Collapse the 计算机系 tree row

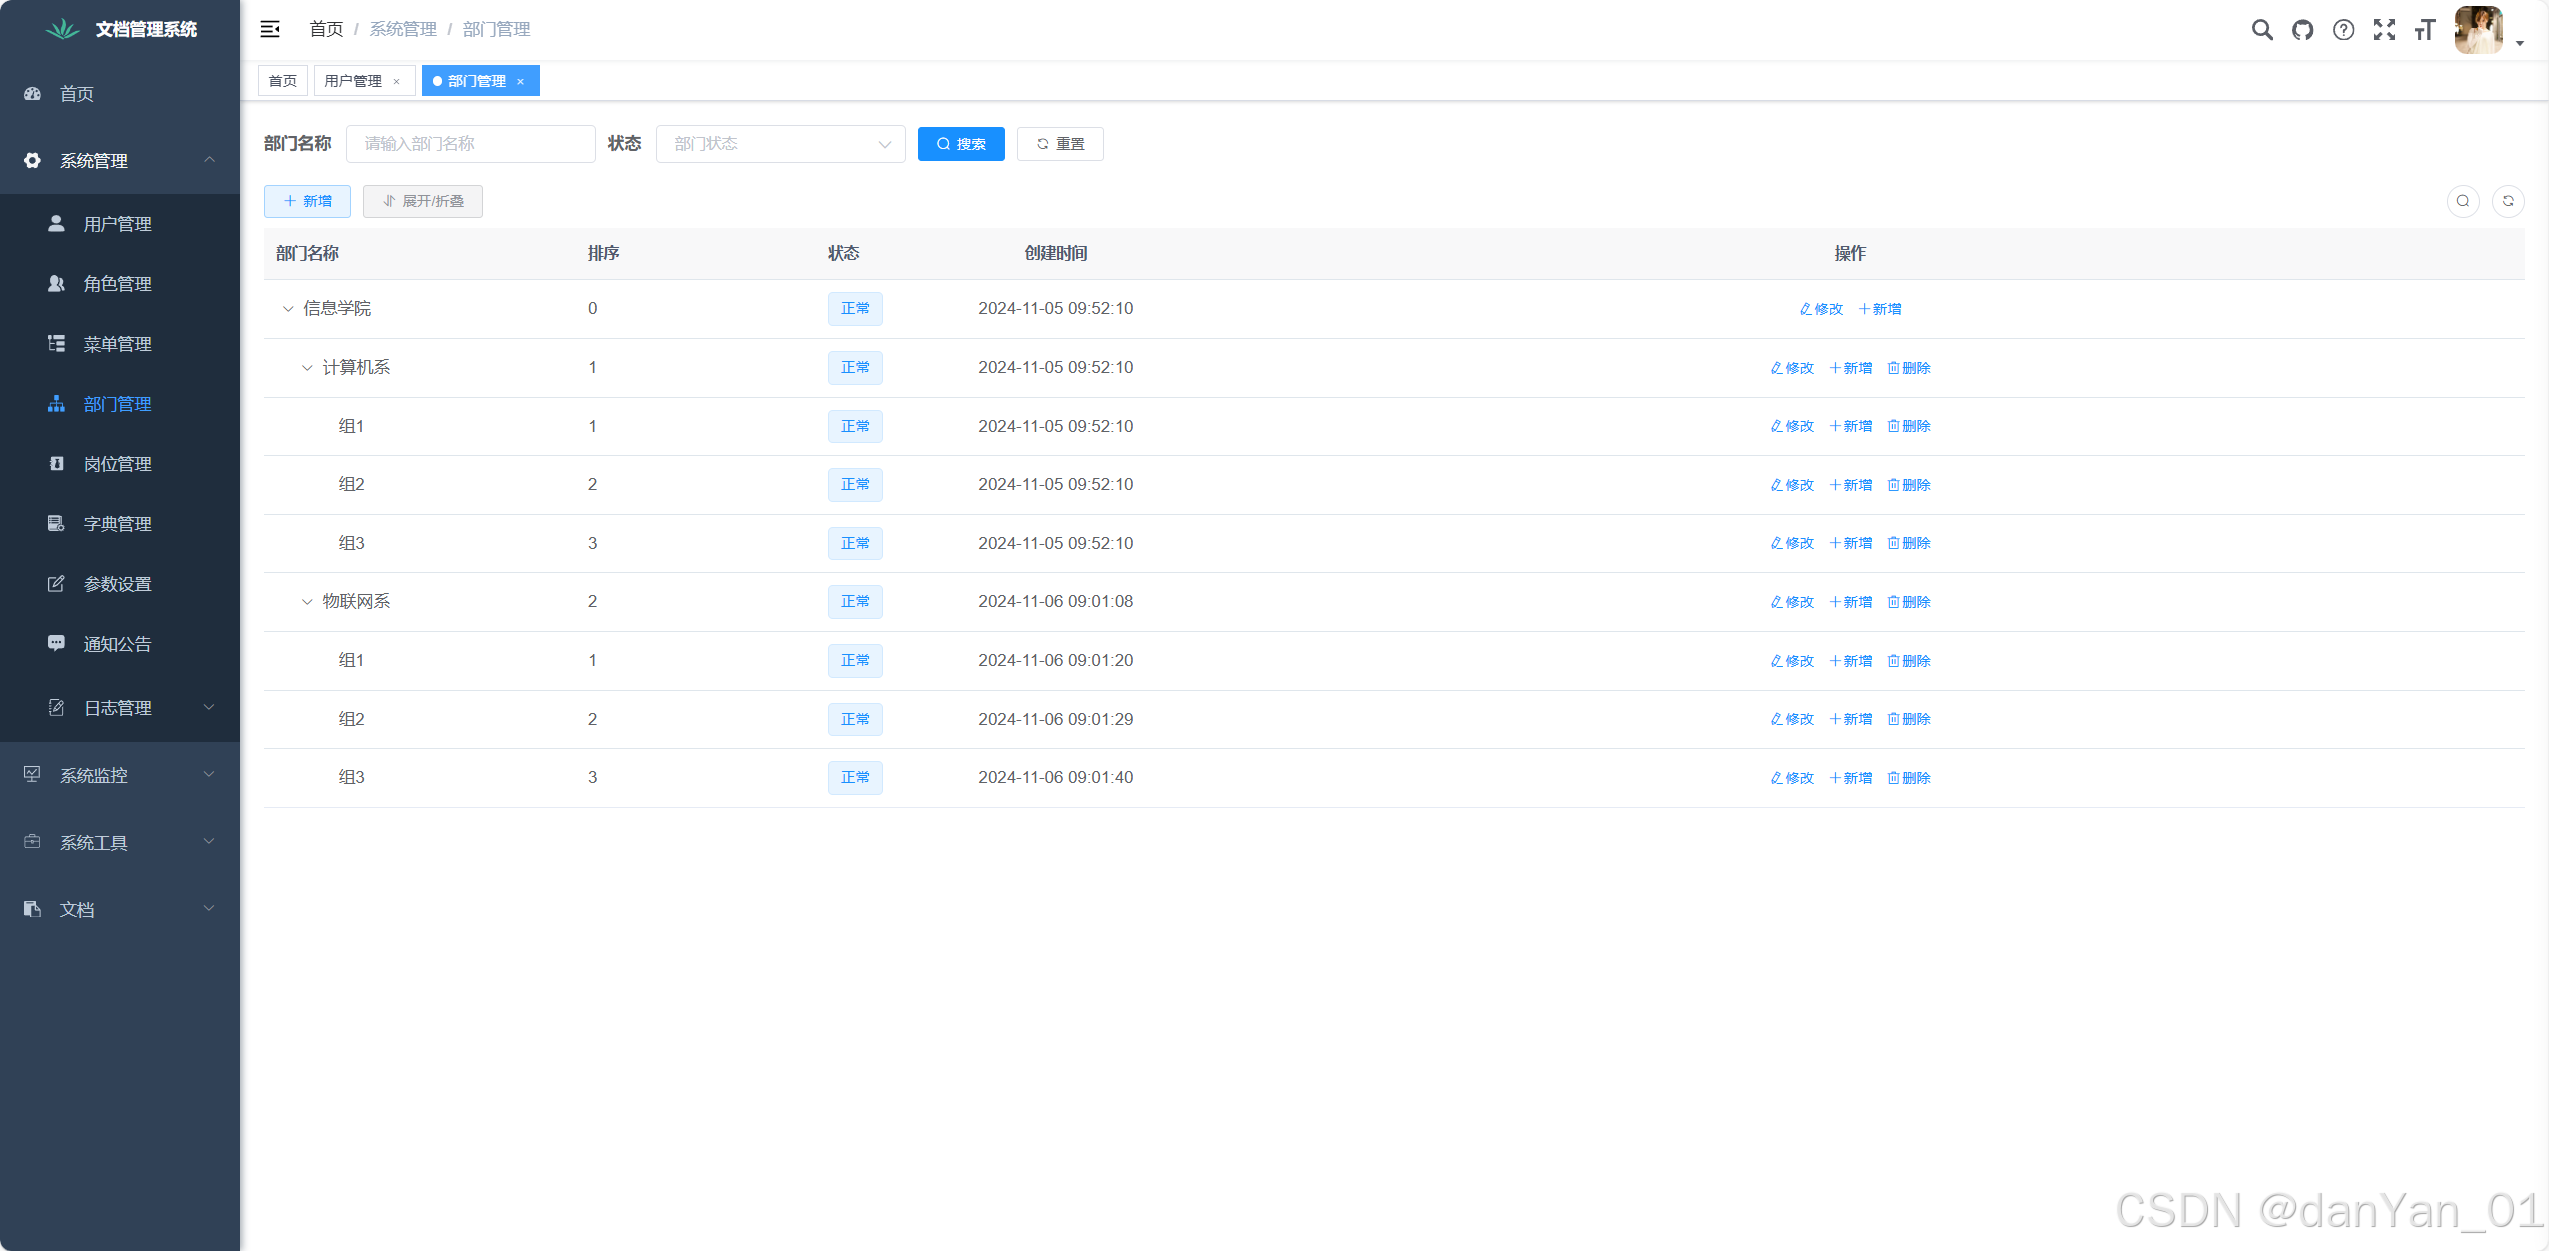tap(307, 368)
